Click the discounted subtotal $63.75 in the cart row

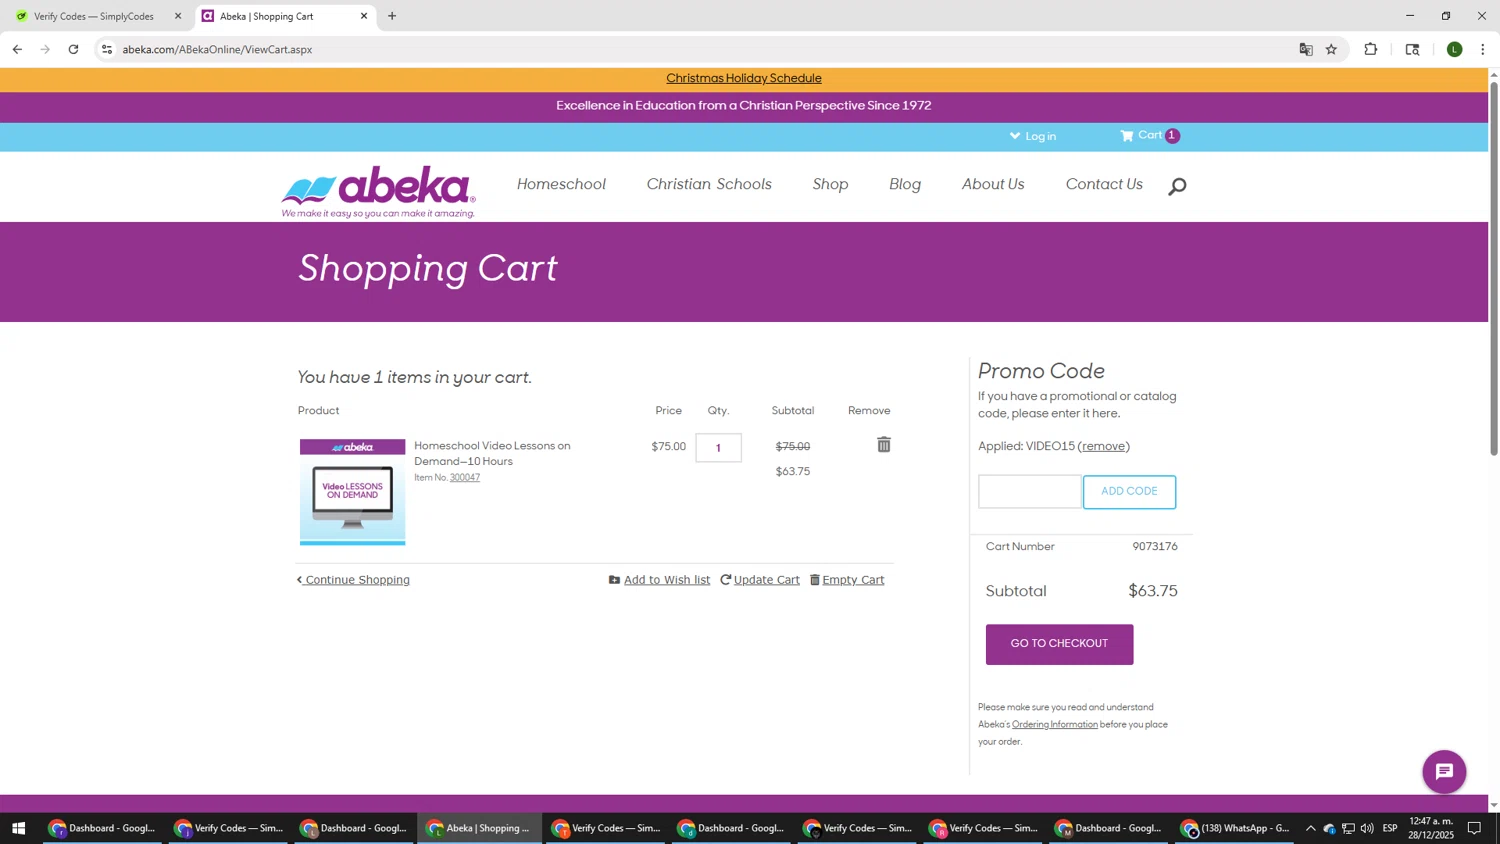(x=793, y=472)
